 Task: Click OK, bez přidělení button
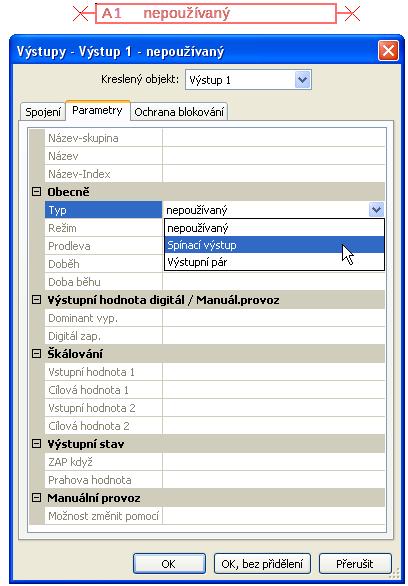[x=262, y=564]
